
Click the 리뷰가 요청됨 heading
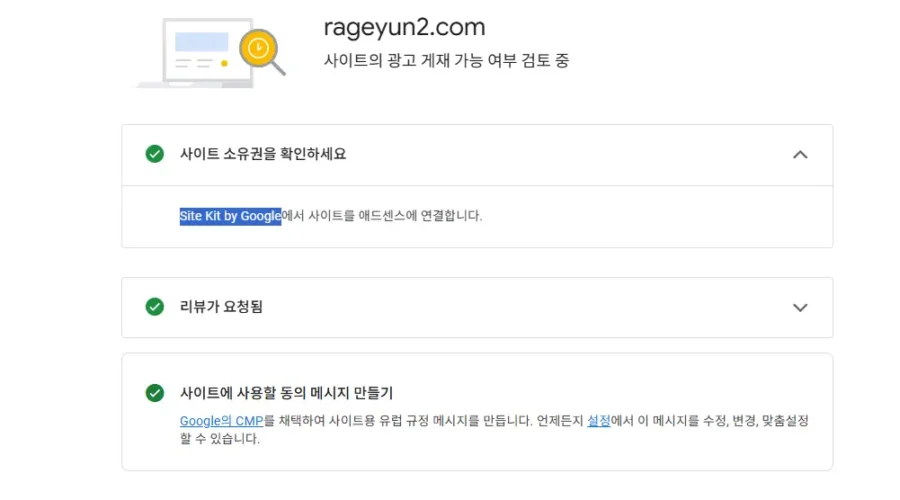click(221, 307)
